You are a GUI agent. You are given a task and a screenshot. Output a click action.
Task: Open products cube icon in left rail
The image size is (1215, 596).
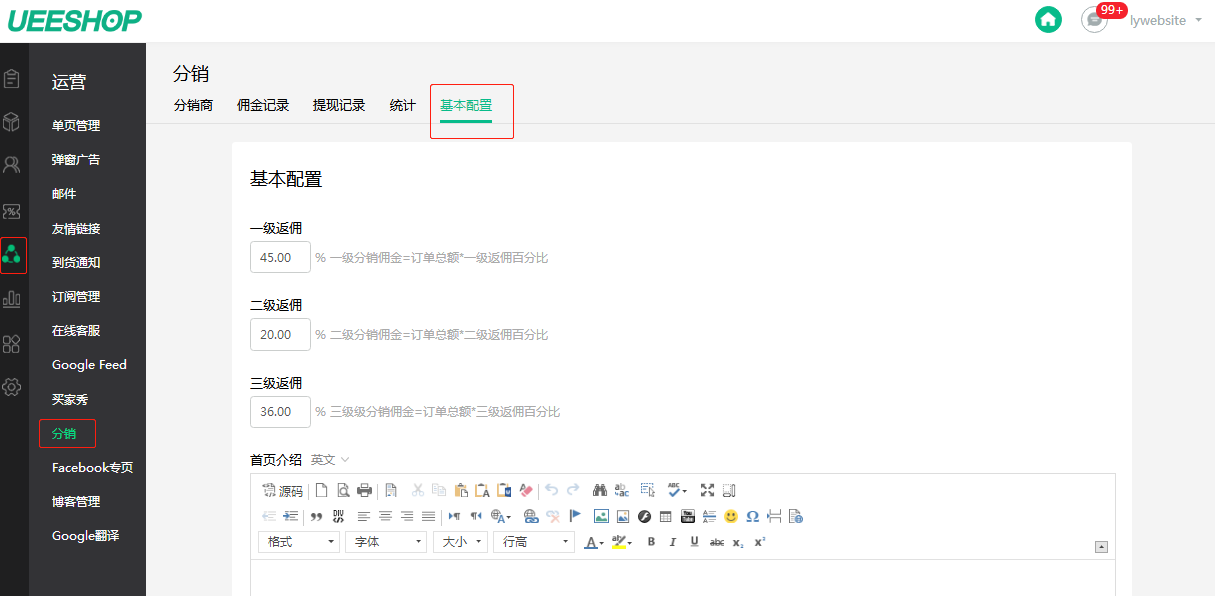12,122
